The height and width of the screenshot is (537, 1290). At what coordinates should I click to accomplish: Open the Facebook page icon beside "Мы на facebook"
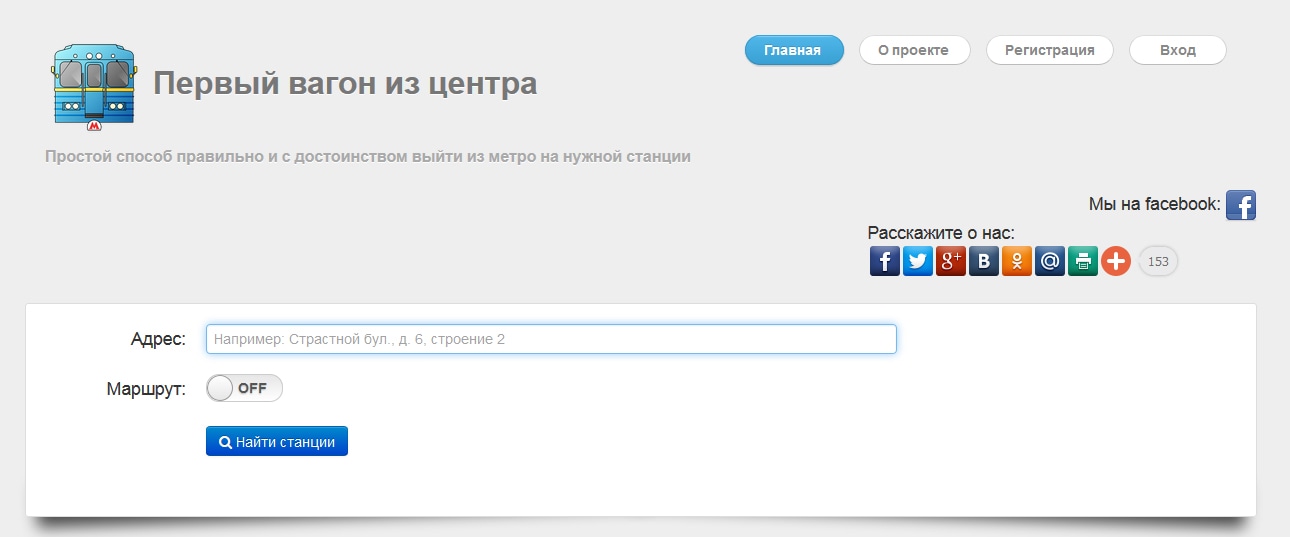click(1240, 205)
